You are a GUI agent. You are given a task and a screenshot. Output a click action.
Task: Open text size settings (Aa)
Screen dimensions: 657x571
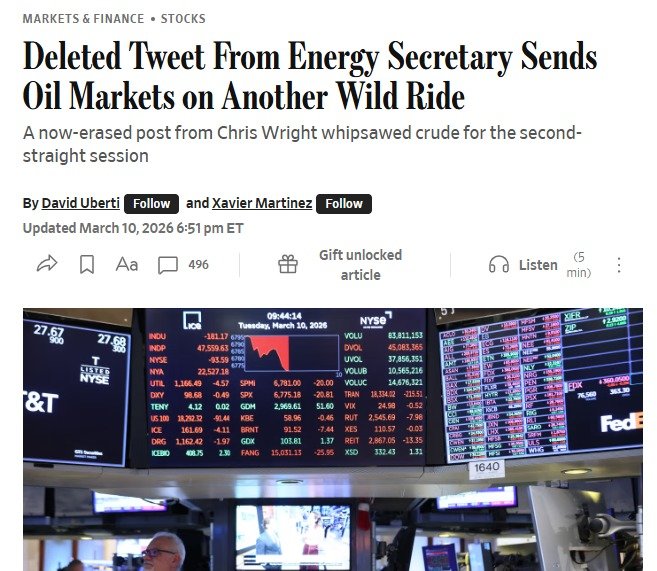(127, 264)
